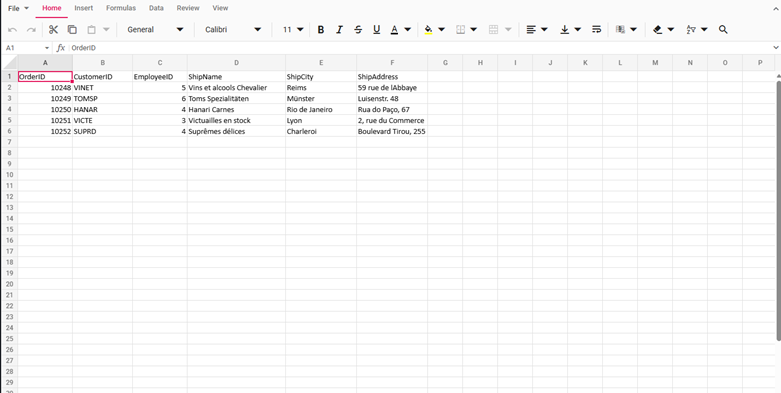The width and height of the screenshot is (781, 393).
Task: Select column D header
Action: [x=236, y=63]
